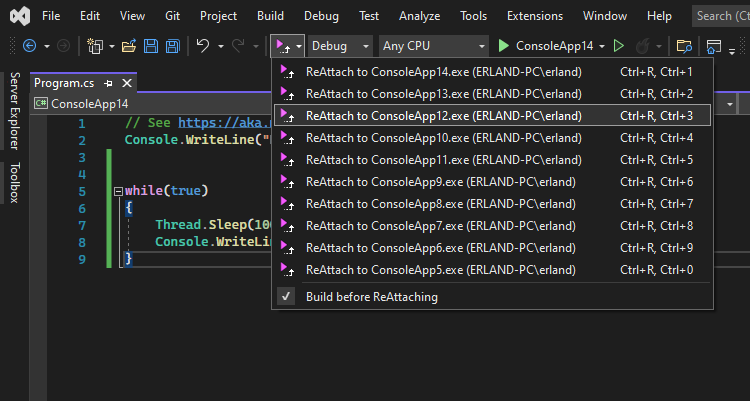750x401 pixels.
Task: Open the Build menu
Action: tap(270, 16)
